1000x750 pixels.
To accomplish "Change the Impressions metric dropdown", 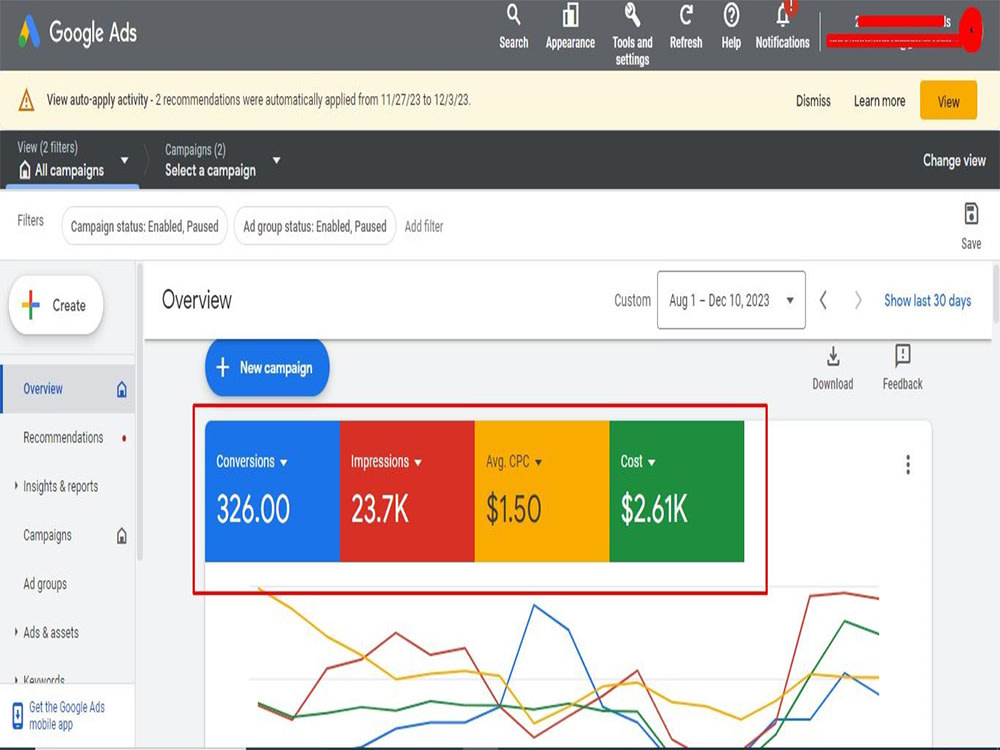I will 386,461.
